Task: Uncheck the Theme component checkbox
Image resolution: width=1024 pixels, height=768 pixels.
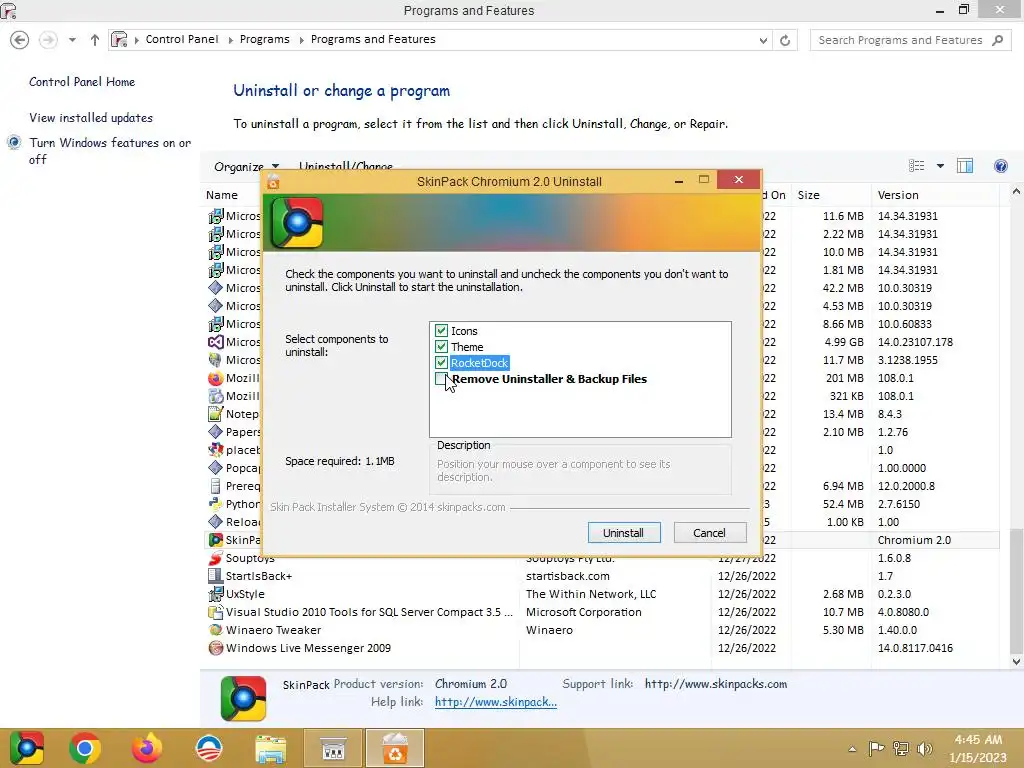Action: tap(441, 347)
